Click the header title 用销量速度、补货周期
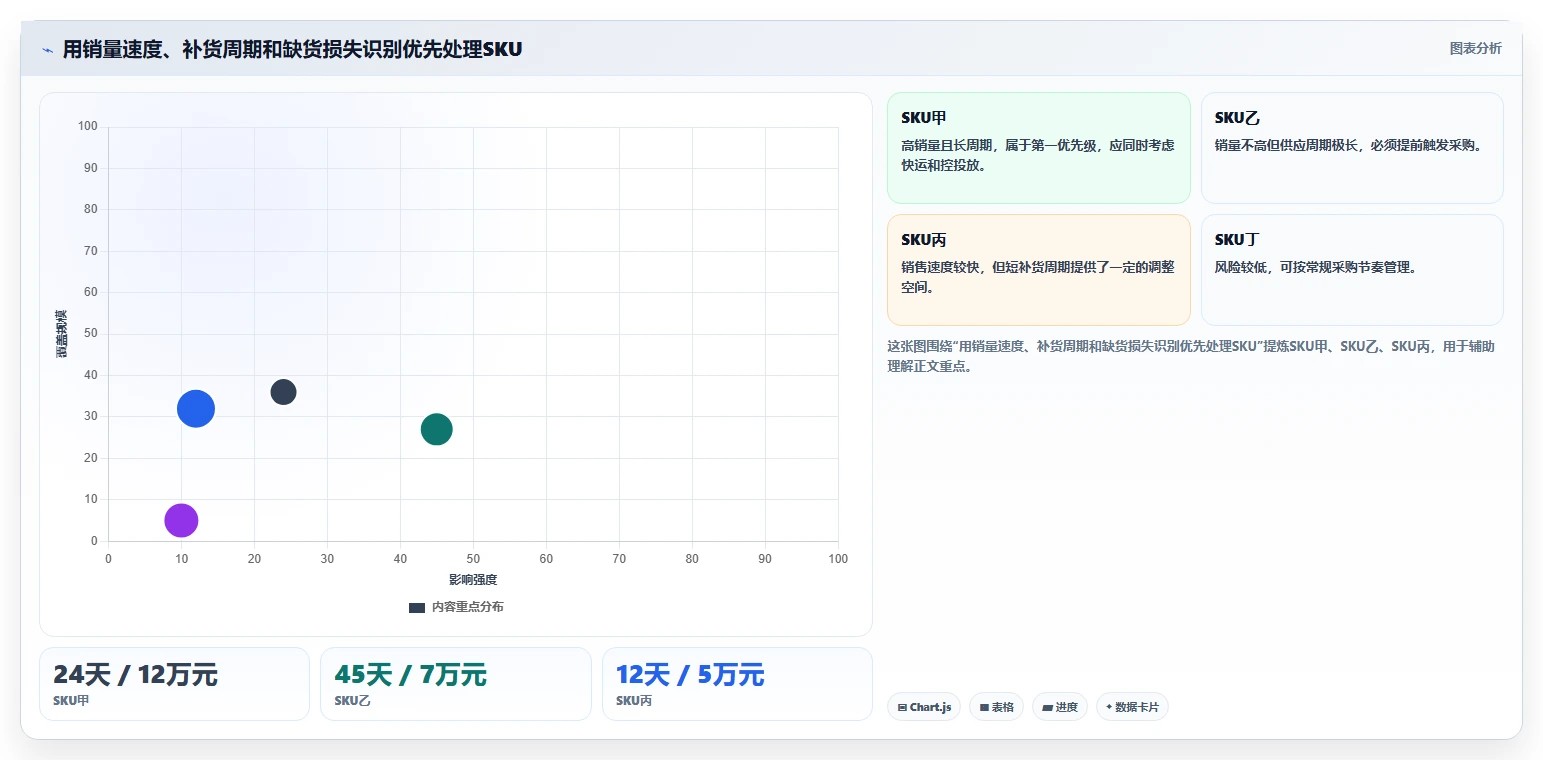The height and width of the screenshot is (760, 1543). coord(292,49)
